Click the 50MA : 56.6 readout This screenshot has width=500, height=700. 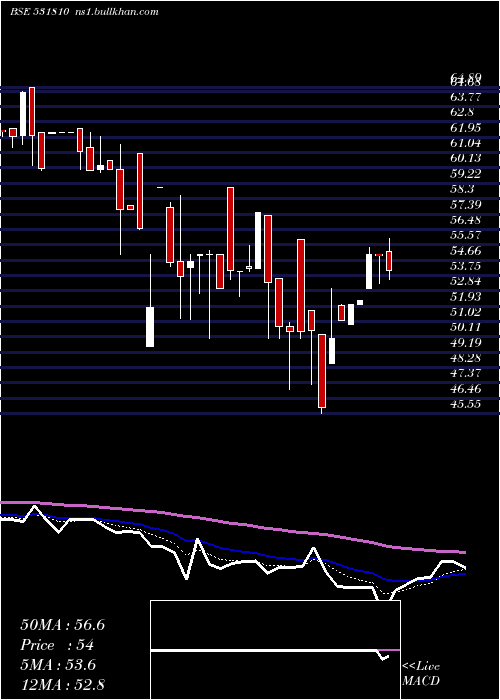(x=62, y=625)
